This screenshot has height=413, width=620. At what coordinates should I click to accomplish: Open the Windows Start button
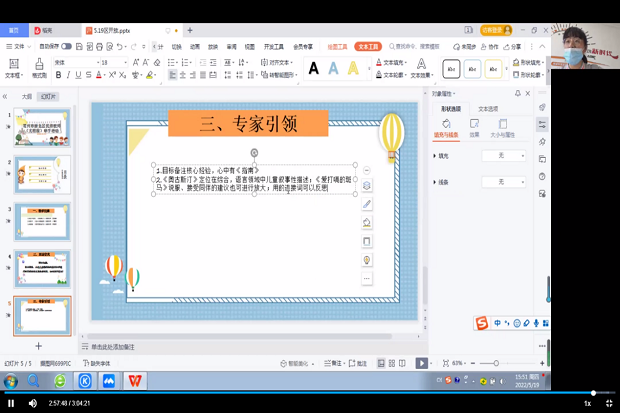pyautogui.click(x=11, y=381)
